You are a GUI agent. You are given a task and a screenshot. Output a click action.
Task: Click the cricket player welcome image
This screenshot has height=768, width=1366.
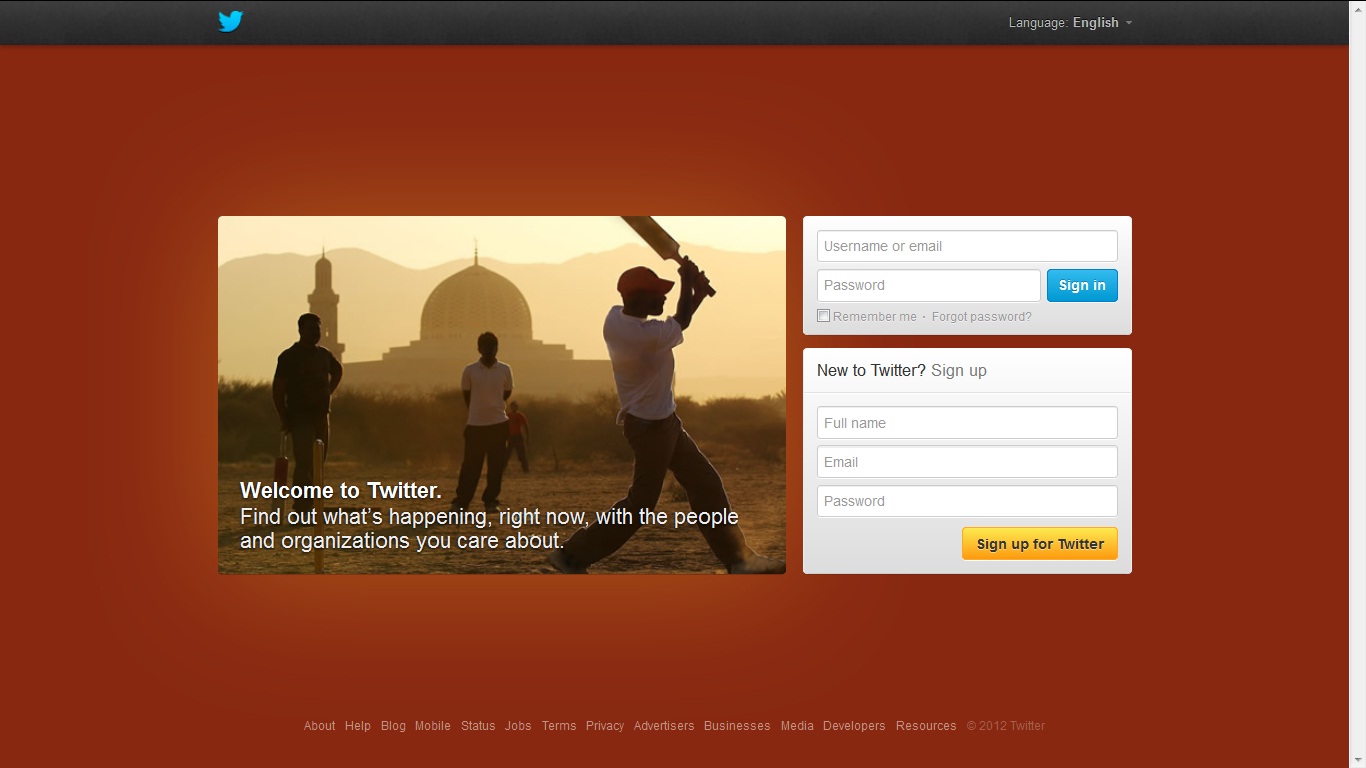pyautogui.click(x=502, y=395)
